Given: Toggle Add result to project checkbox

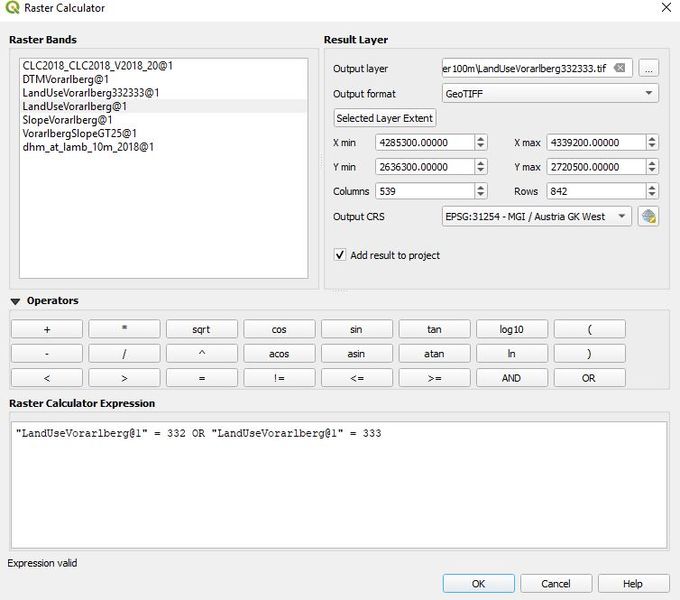Looking at the screenshot, I should 341,255.
